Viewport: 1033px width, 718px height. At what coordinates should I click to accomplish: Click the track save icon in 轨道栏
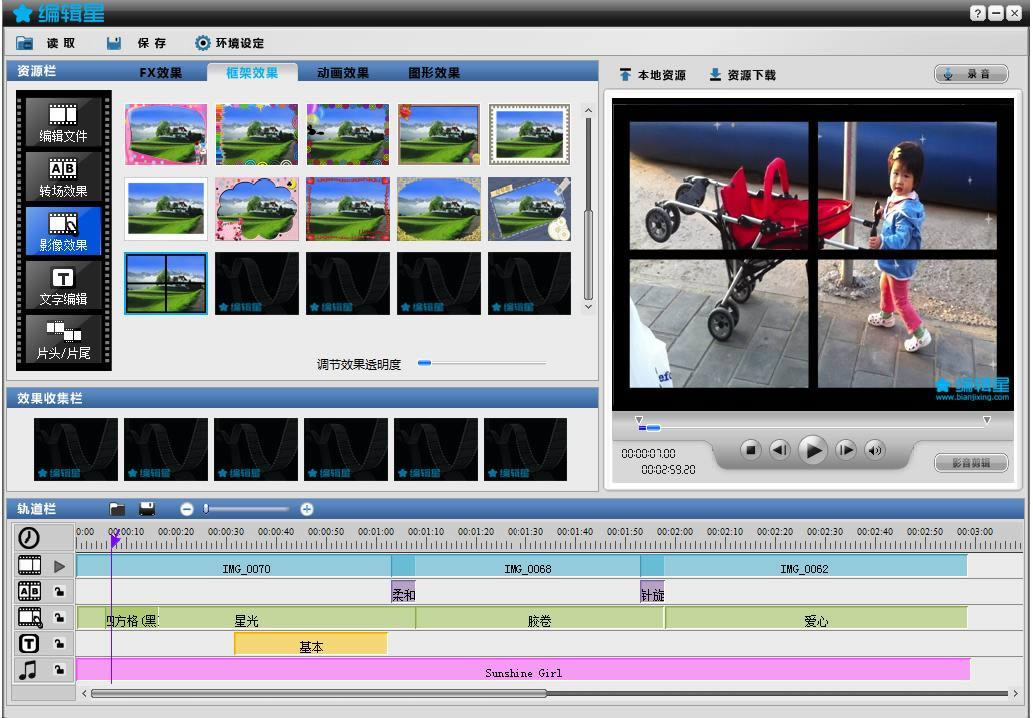(x=147, y=509)
